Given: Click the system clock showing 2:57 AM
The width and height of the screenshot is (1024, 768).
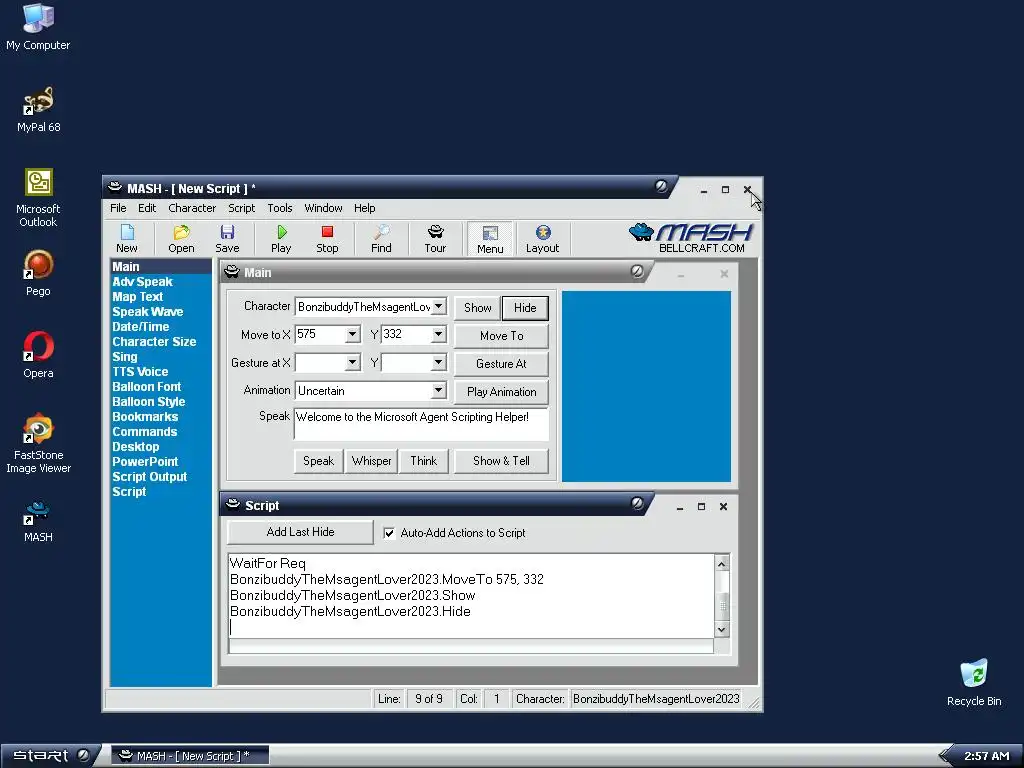Looking at the screenshot, I should point(986,756).
